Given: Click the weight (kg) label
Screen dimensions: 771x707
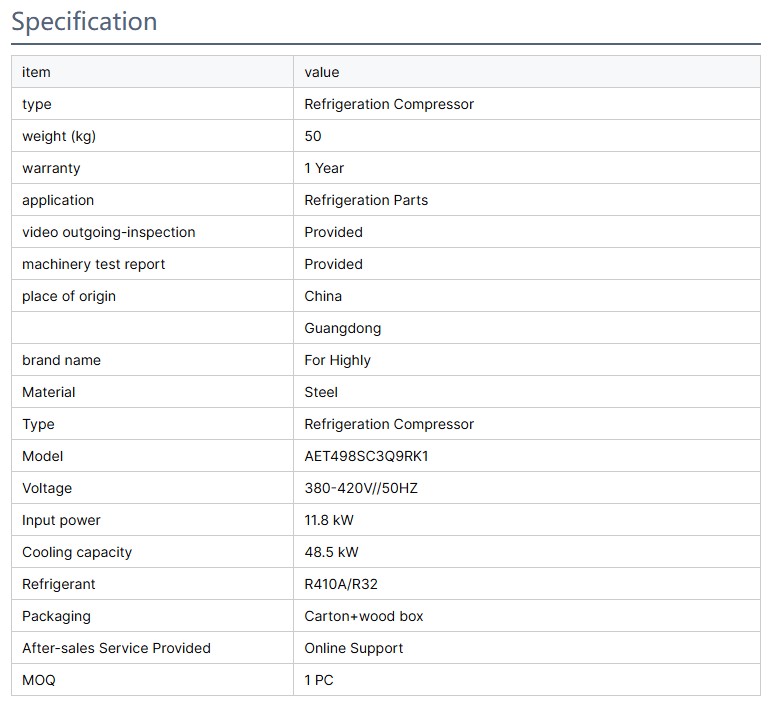Looking at the screenshot, I should (59, 136).
